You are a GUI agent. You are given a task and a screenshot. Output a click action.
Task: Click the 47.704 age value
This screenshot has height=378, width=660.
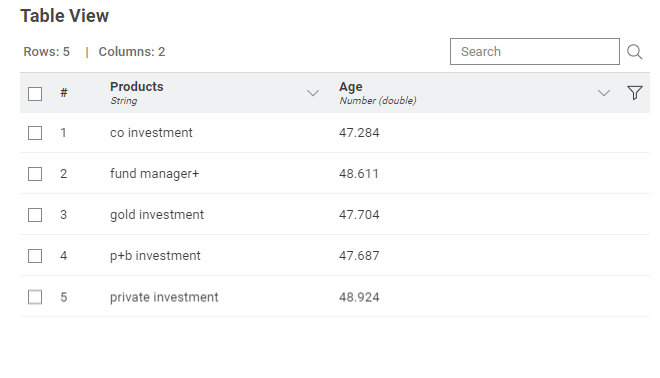[x=359, y=215]
